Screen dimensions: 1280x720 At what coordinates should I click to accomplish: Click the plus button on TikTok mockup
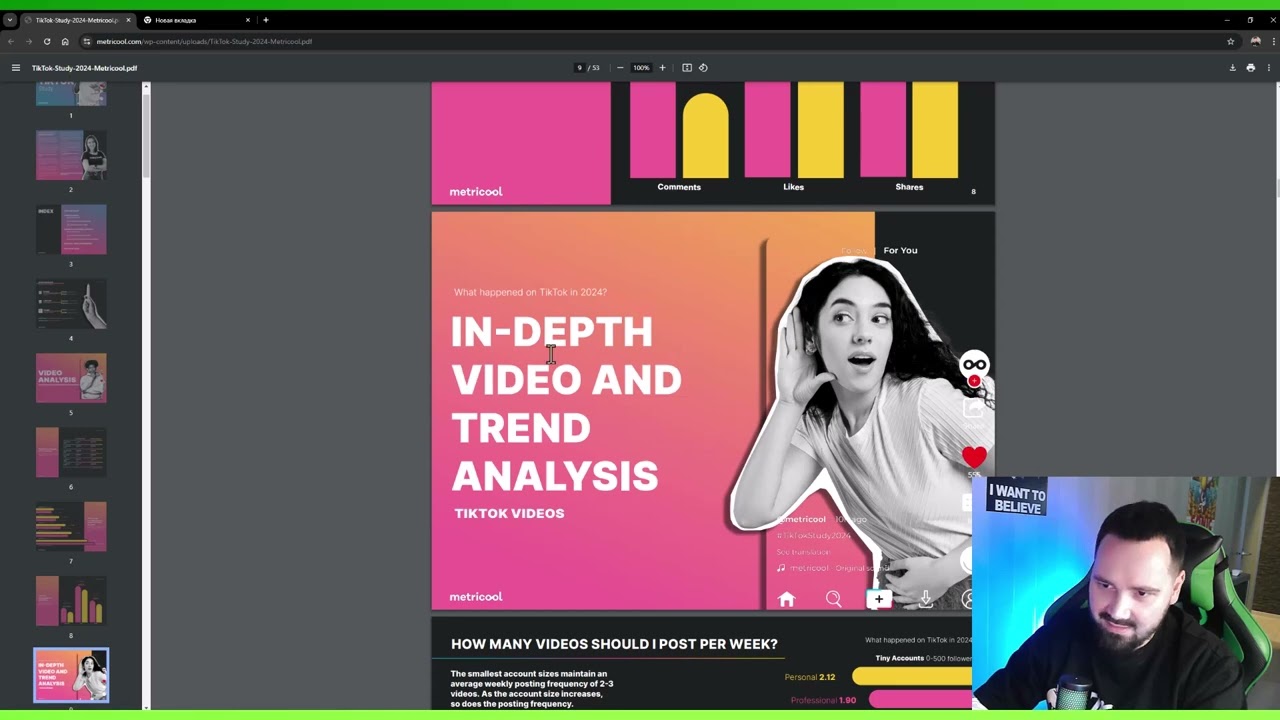[879, 599]
